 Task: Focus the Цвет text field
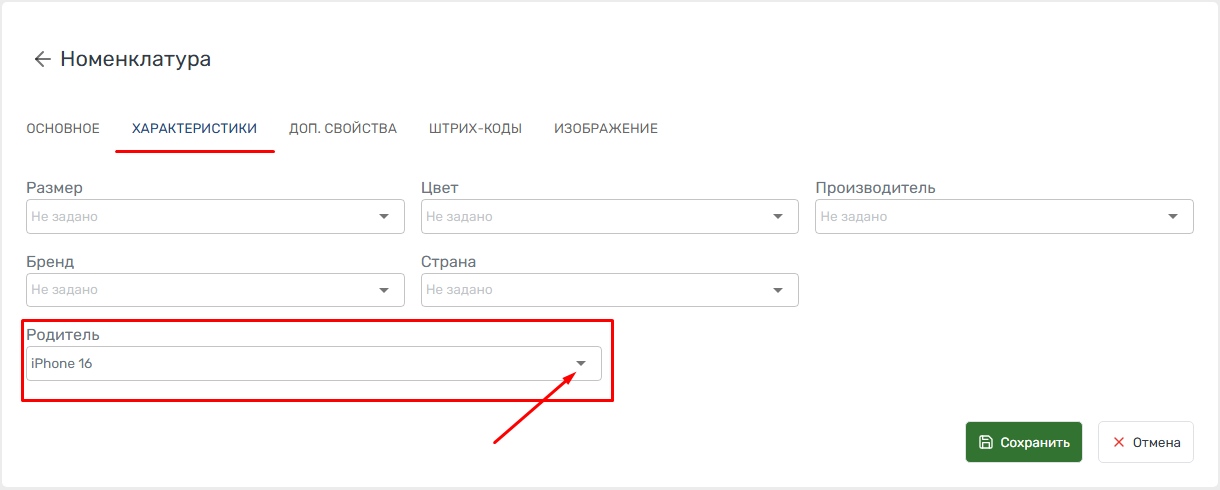pyautogui.click(x=590, y=216)
